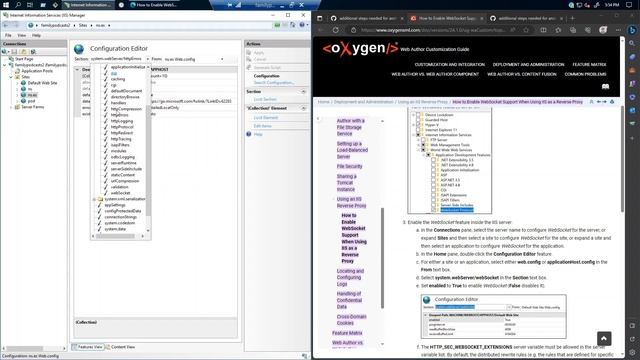
Task: Select httpRedirect in the section list
Action: tap(122, 133)
